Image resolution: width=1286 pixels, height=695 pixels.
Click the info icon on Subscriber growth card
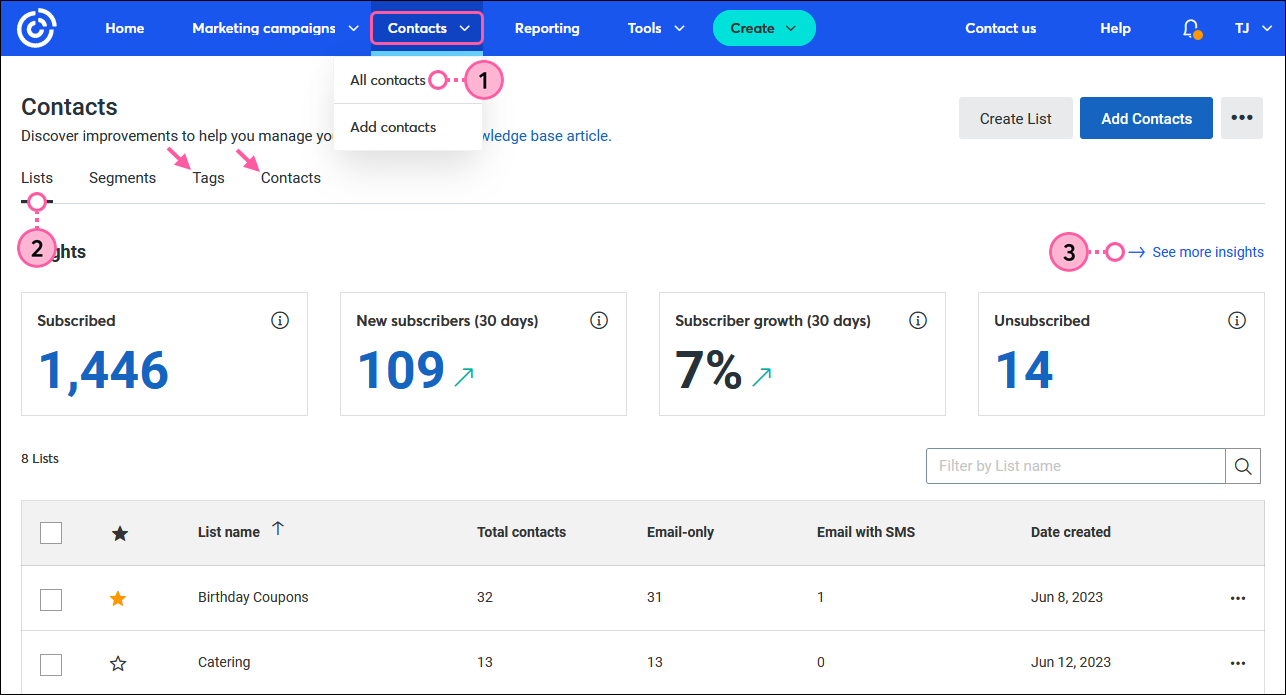click(x=918, y=320)
